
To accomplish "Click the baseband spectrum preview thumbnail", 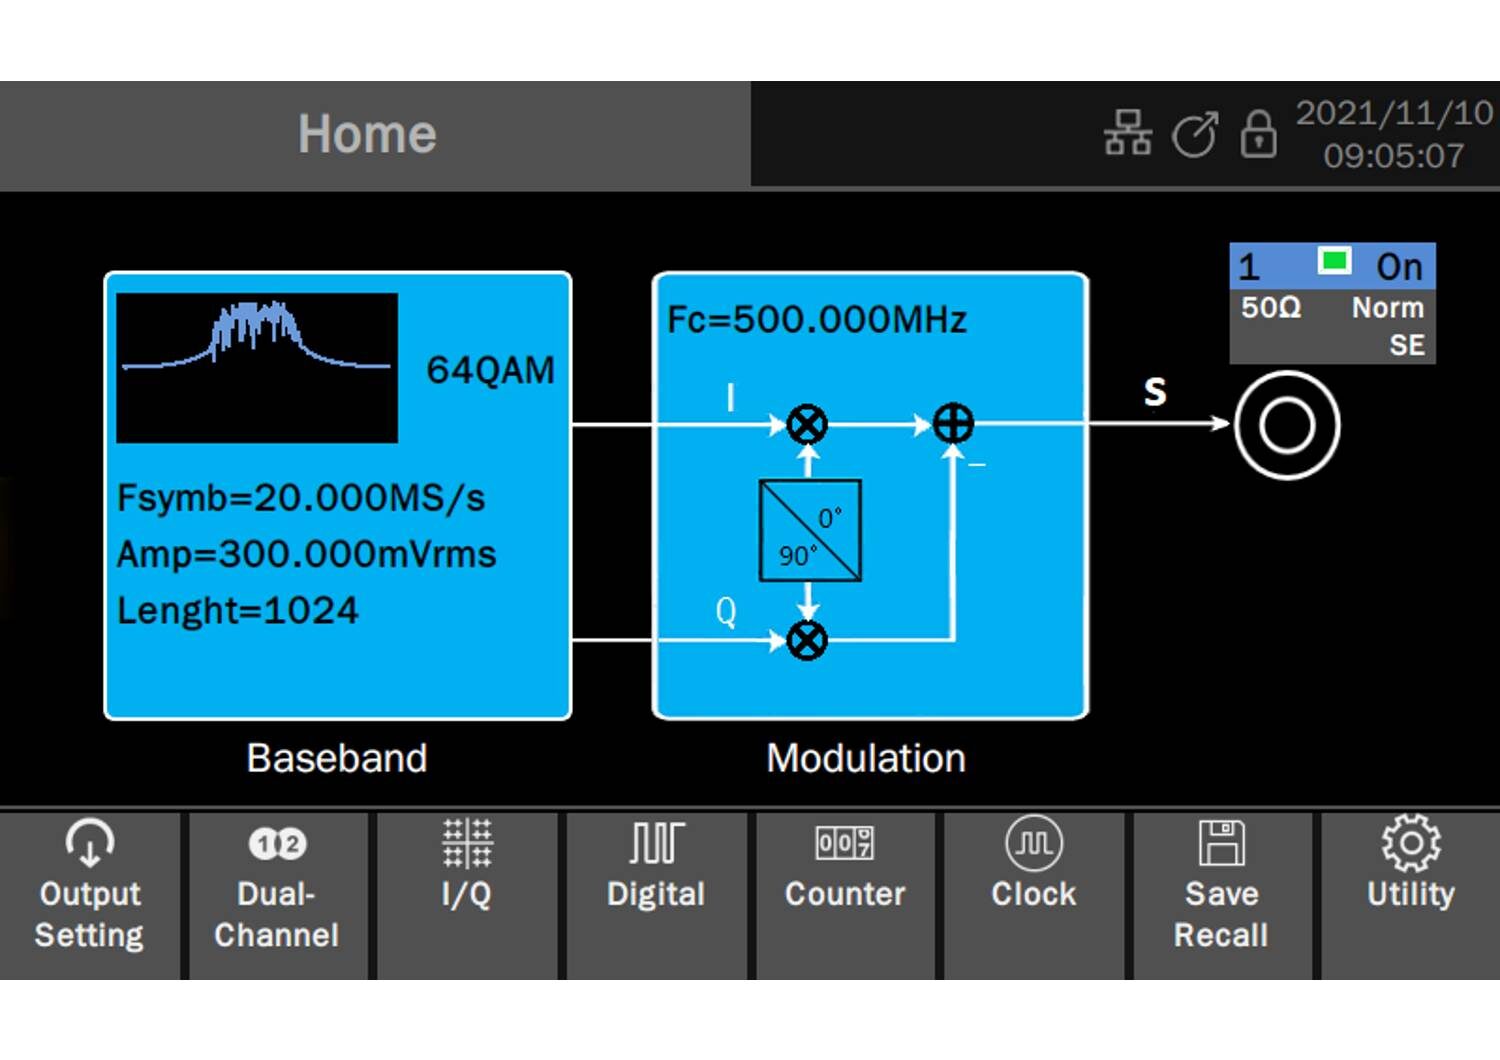I will pyautogui.click(x=257, y=368).
